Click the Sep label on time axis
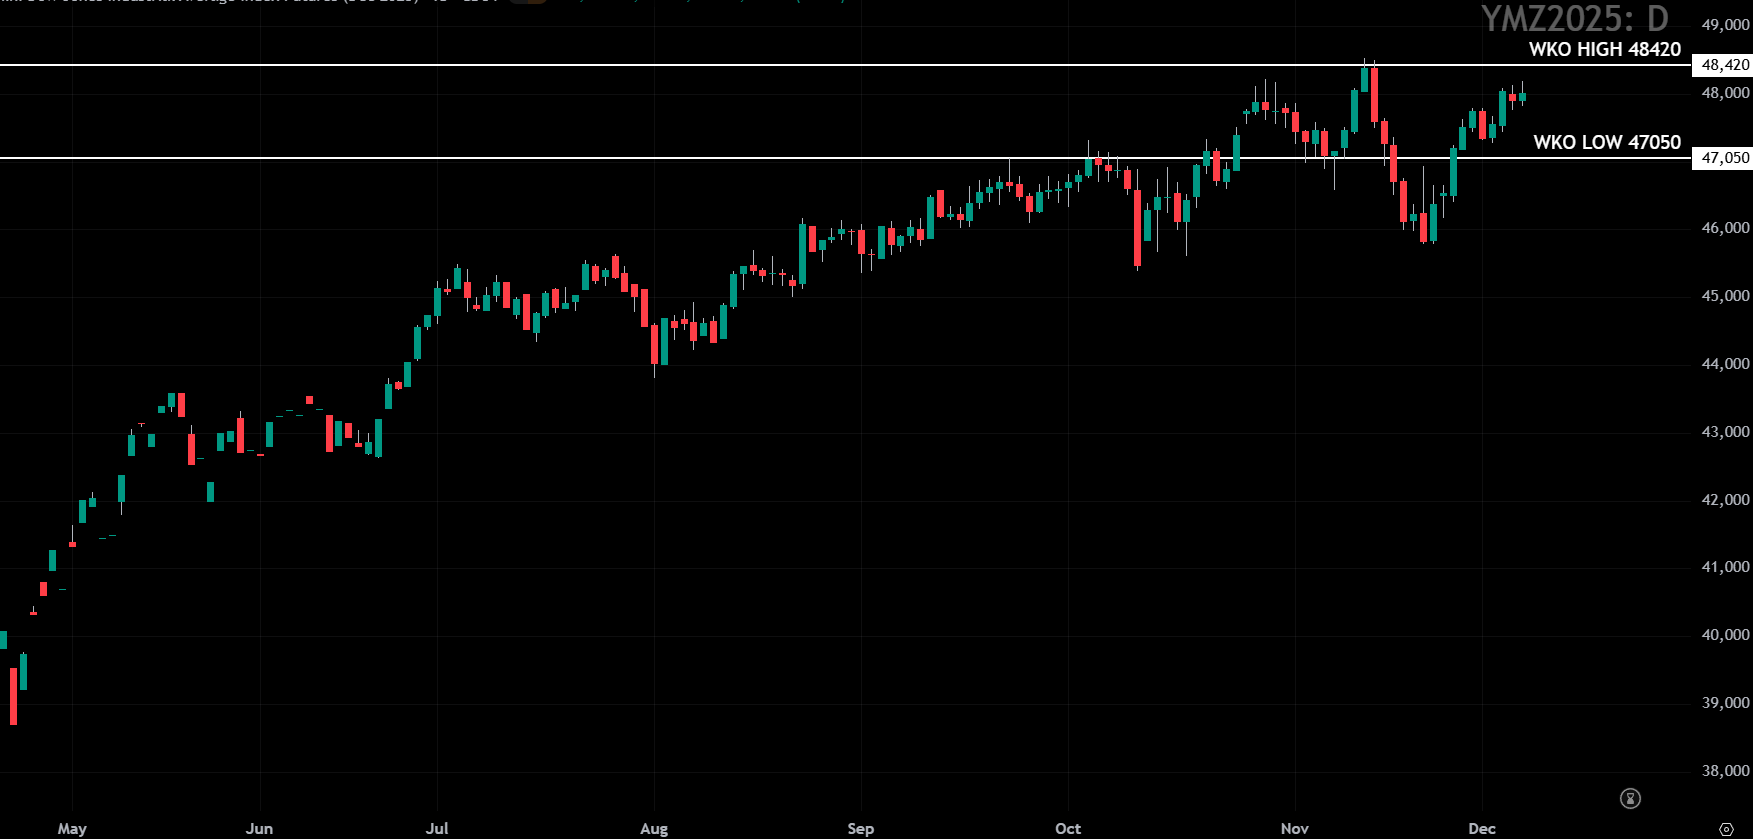 (860, 828)
